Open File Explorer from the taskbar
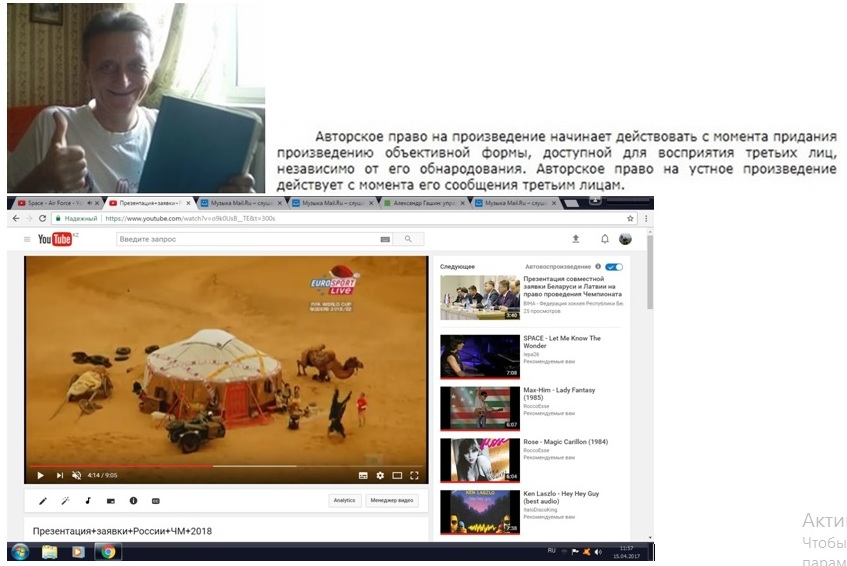Image resolution: width=847 pixels, height=566 pixels. click(x=49, y=552)
